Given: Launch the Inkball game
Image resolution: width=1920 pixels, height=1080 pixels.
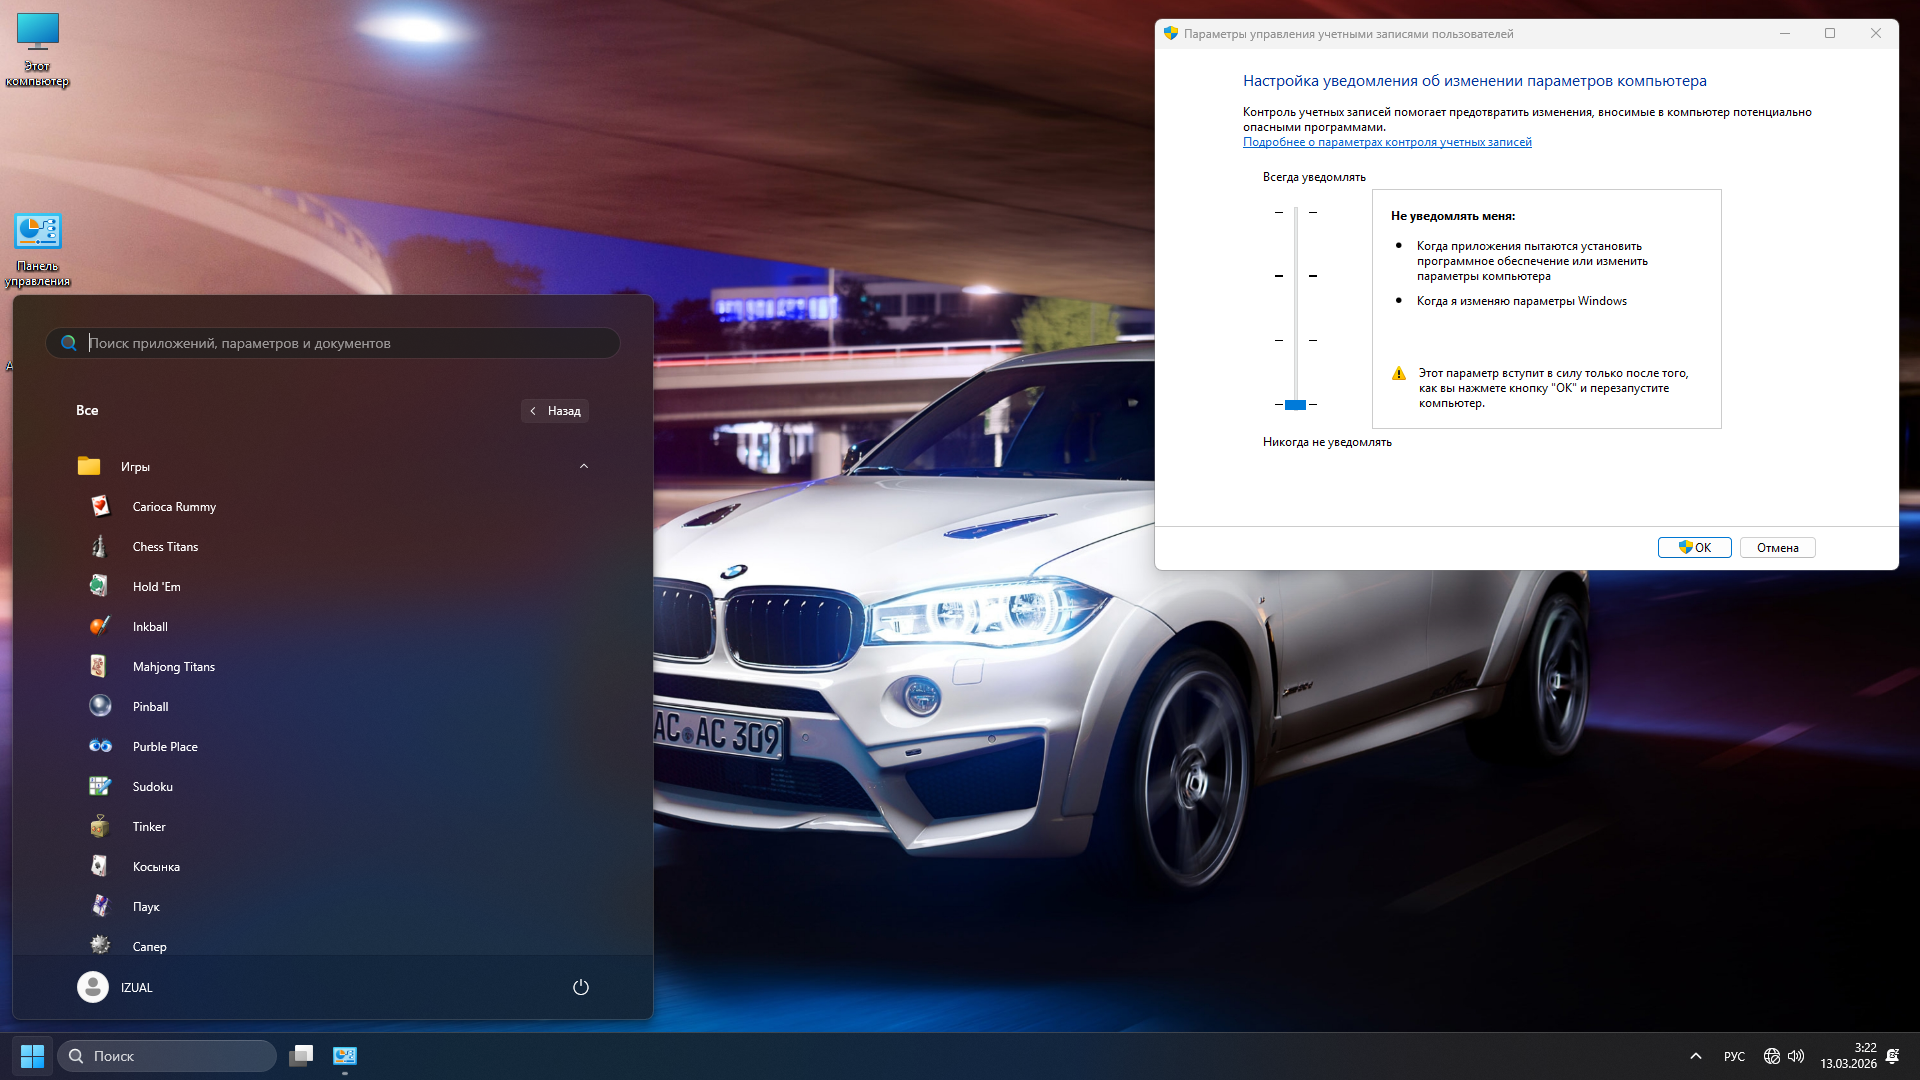Looking at the screenshot, I should (149, 627).
